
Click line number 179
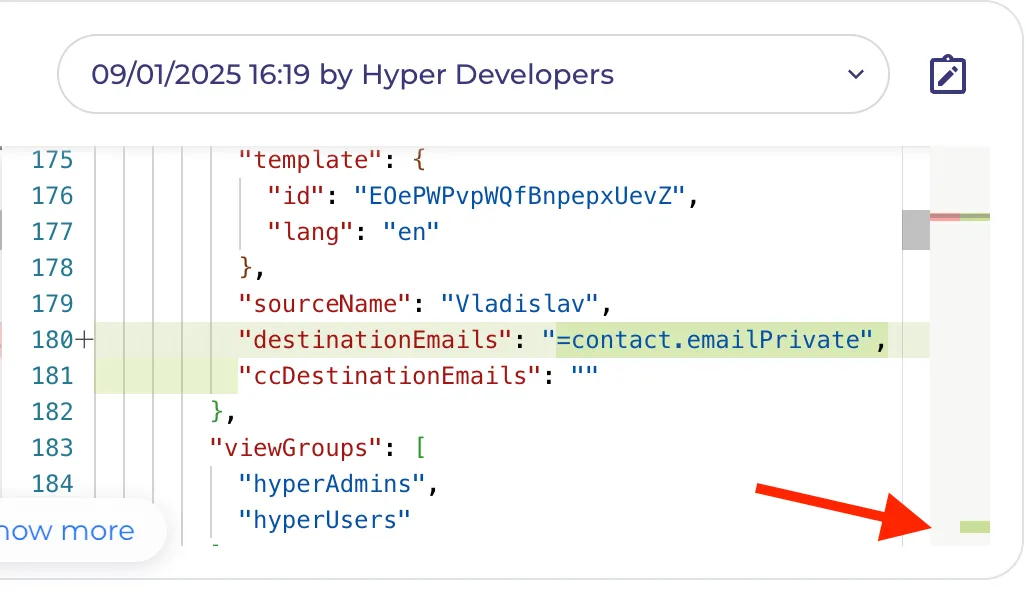(52, 304)
